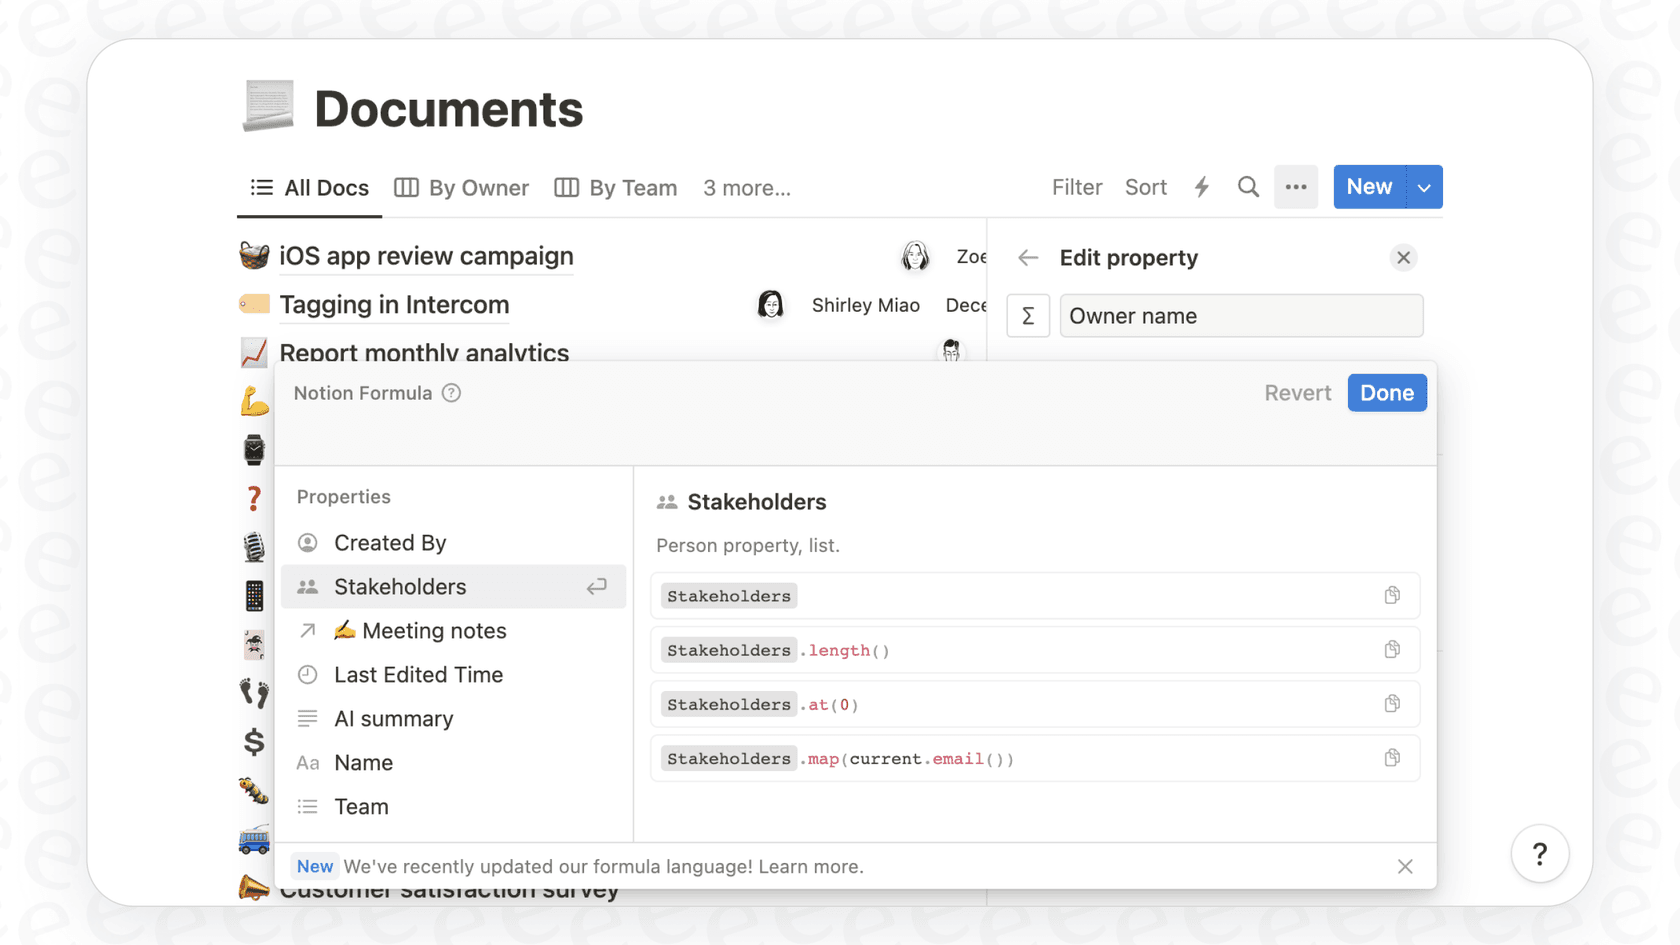Click the microphone emoji page icon
This screenshot has height=945, width=1680.
(x=255, y=545)
